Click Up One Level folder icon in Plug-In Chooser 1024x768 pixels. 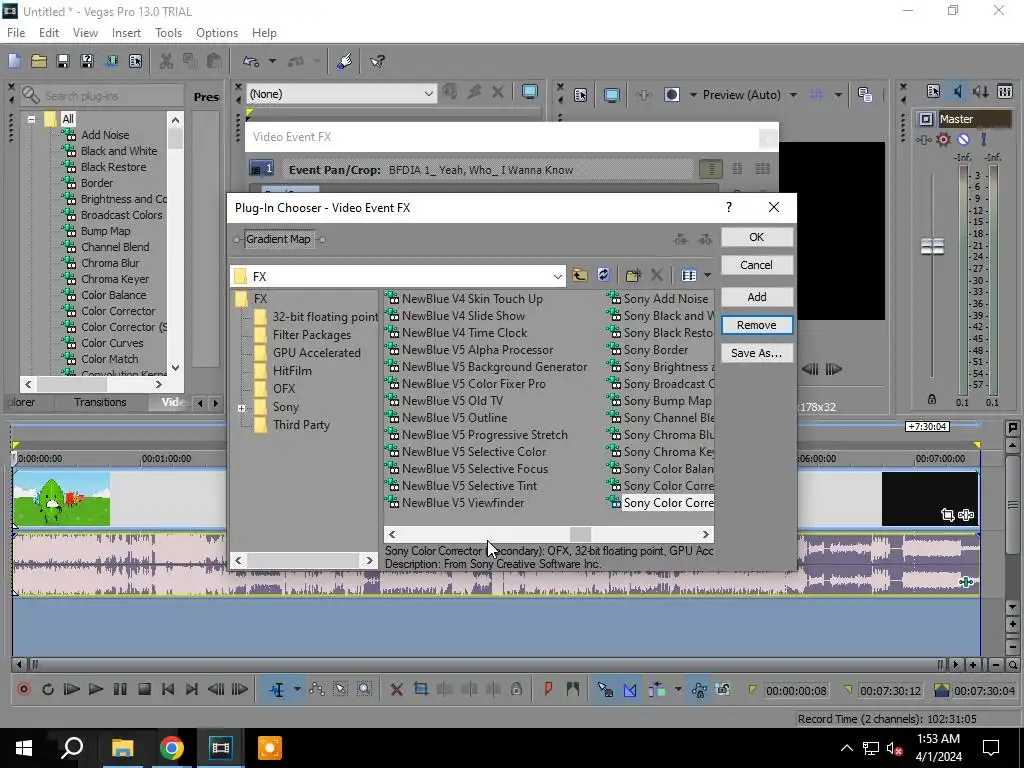tap(579, 275)
